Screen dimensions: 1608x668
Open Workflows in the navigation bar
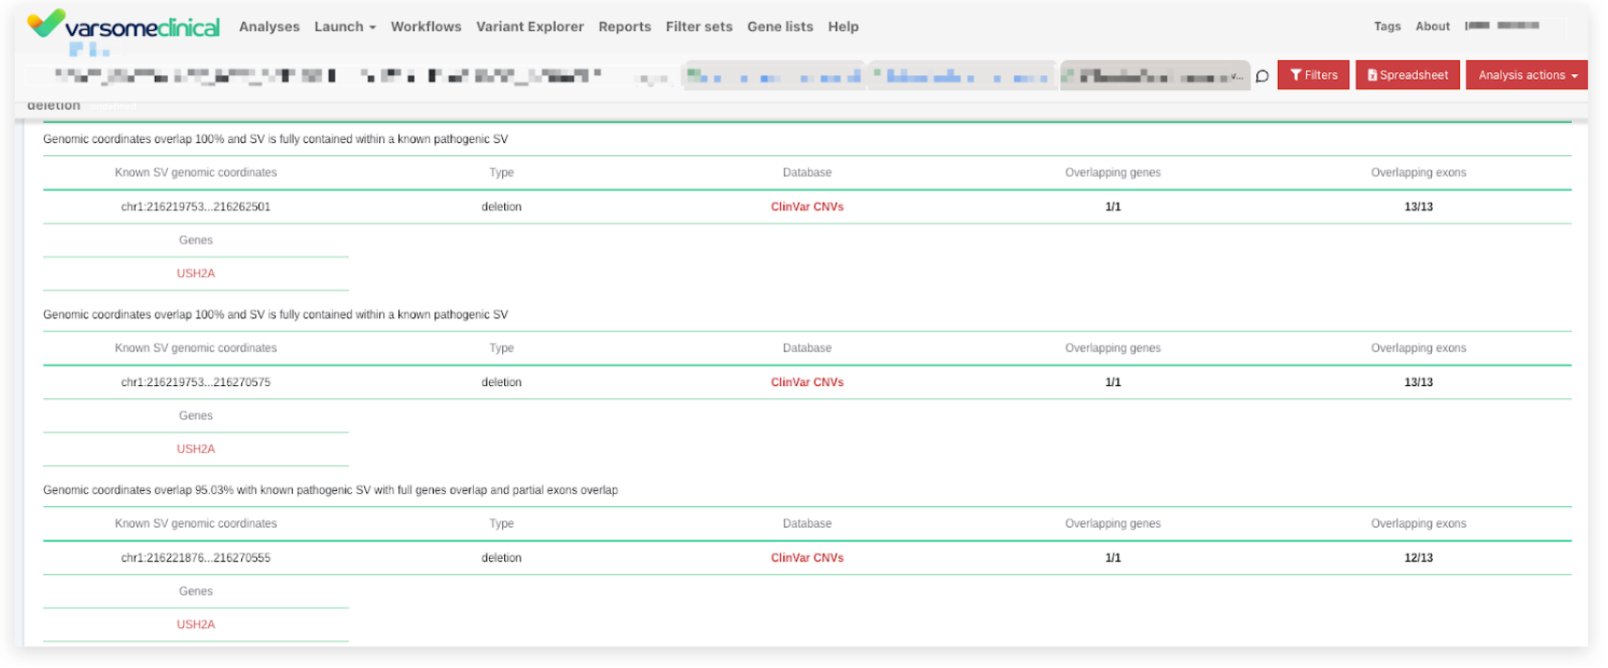pyautogui.click(x=426, y=27)
